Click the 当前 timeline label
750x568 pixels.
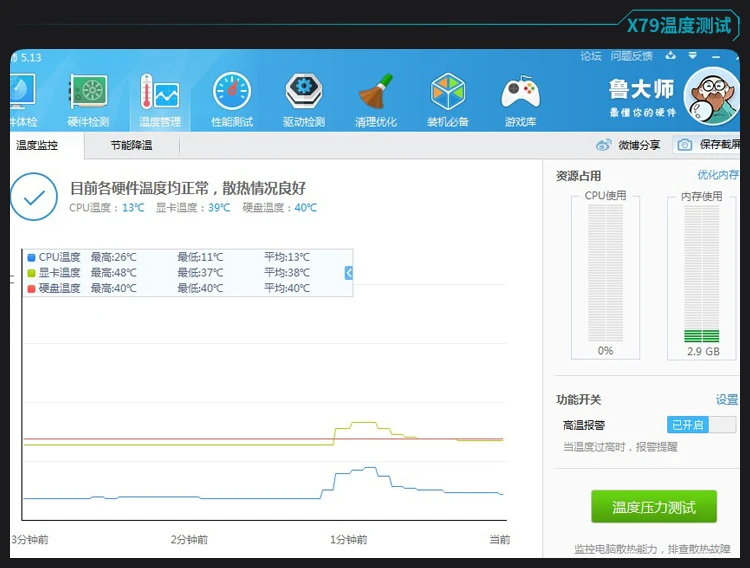click(x=500, y=540)
